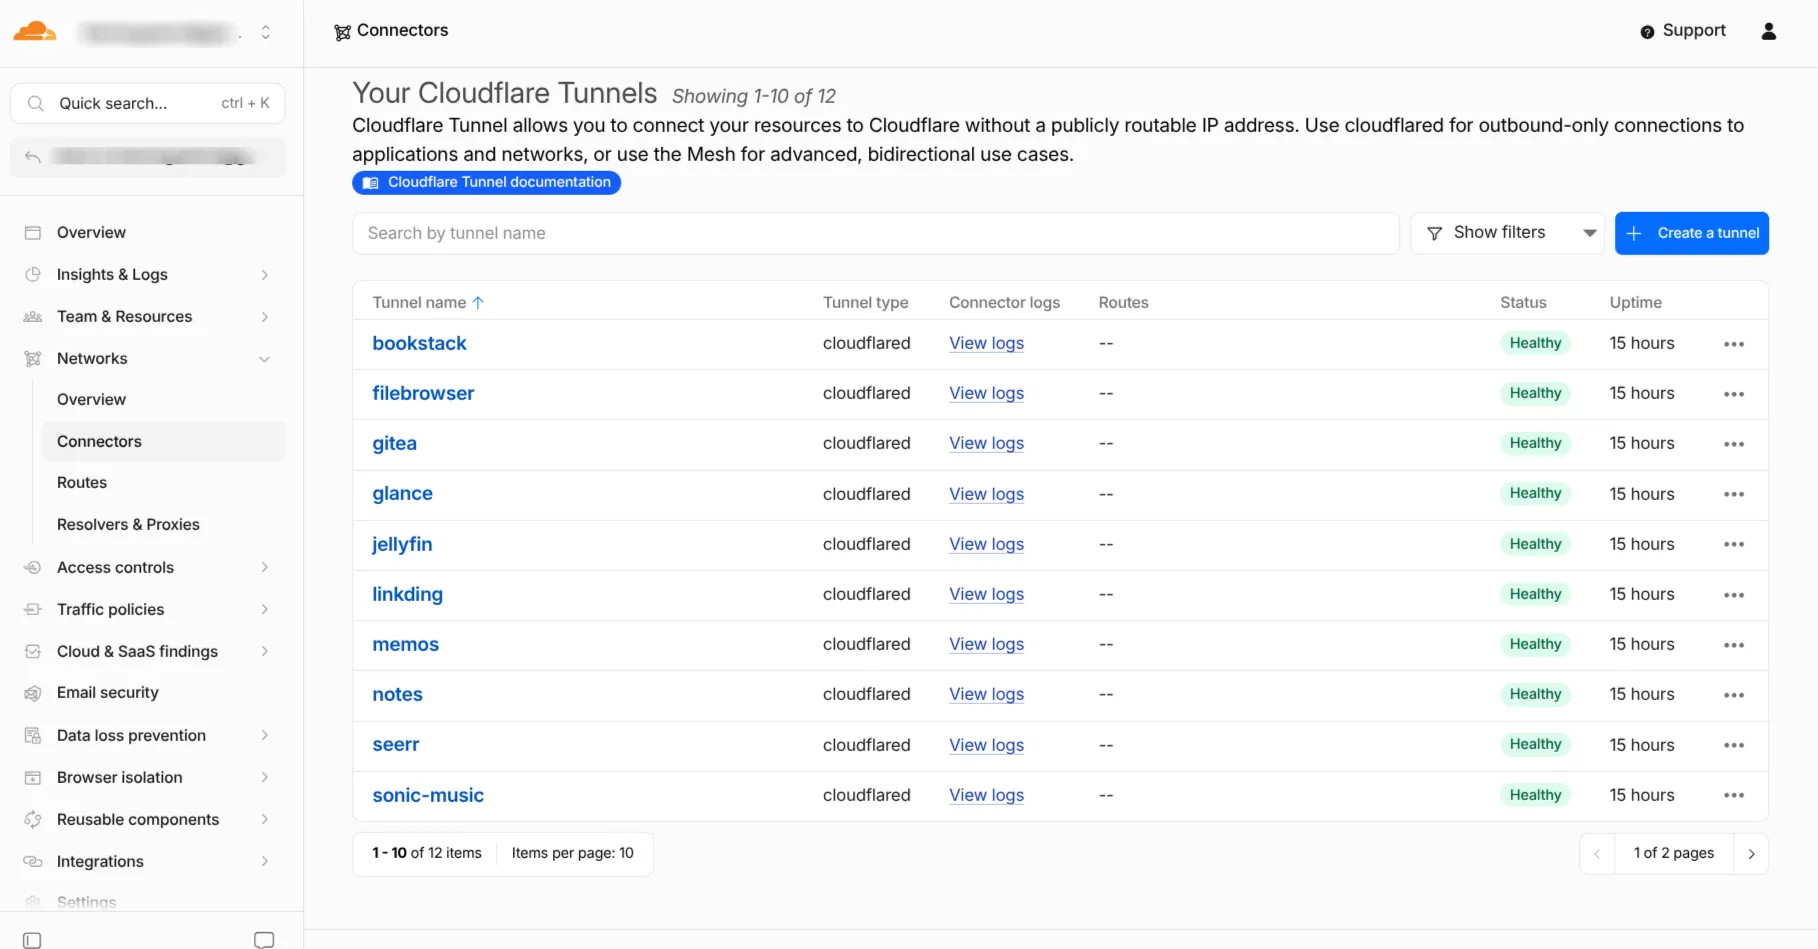Expand Insights & Logs chevron
This screenshot has height=949, width=1818.
[265, 275]
